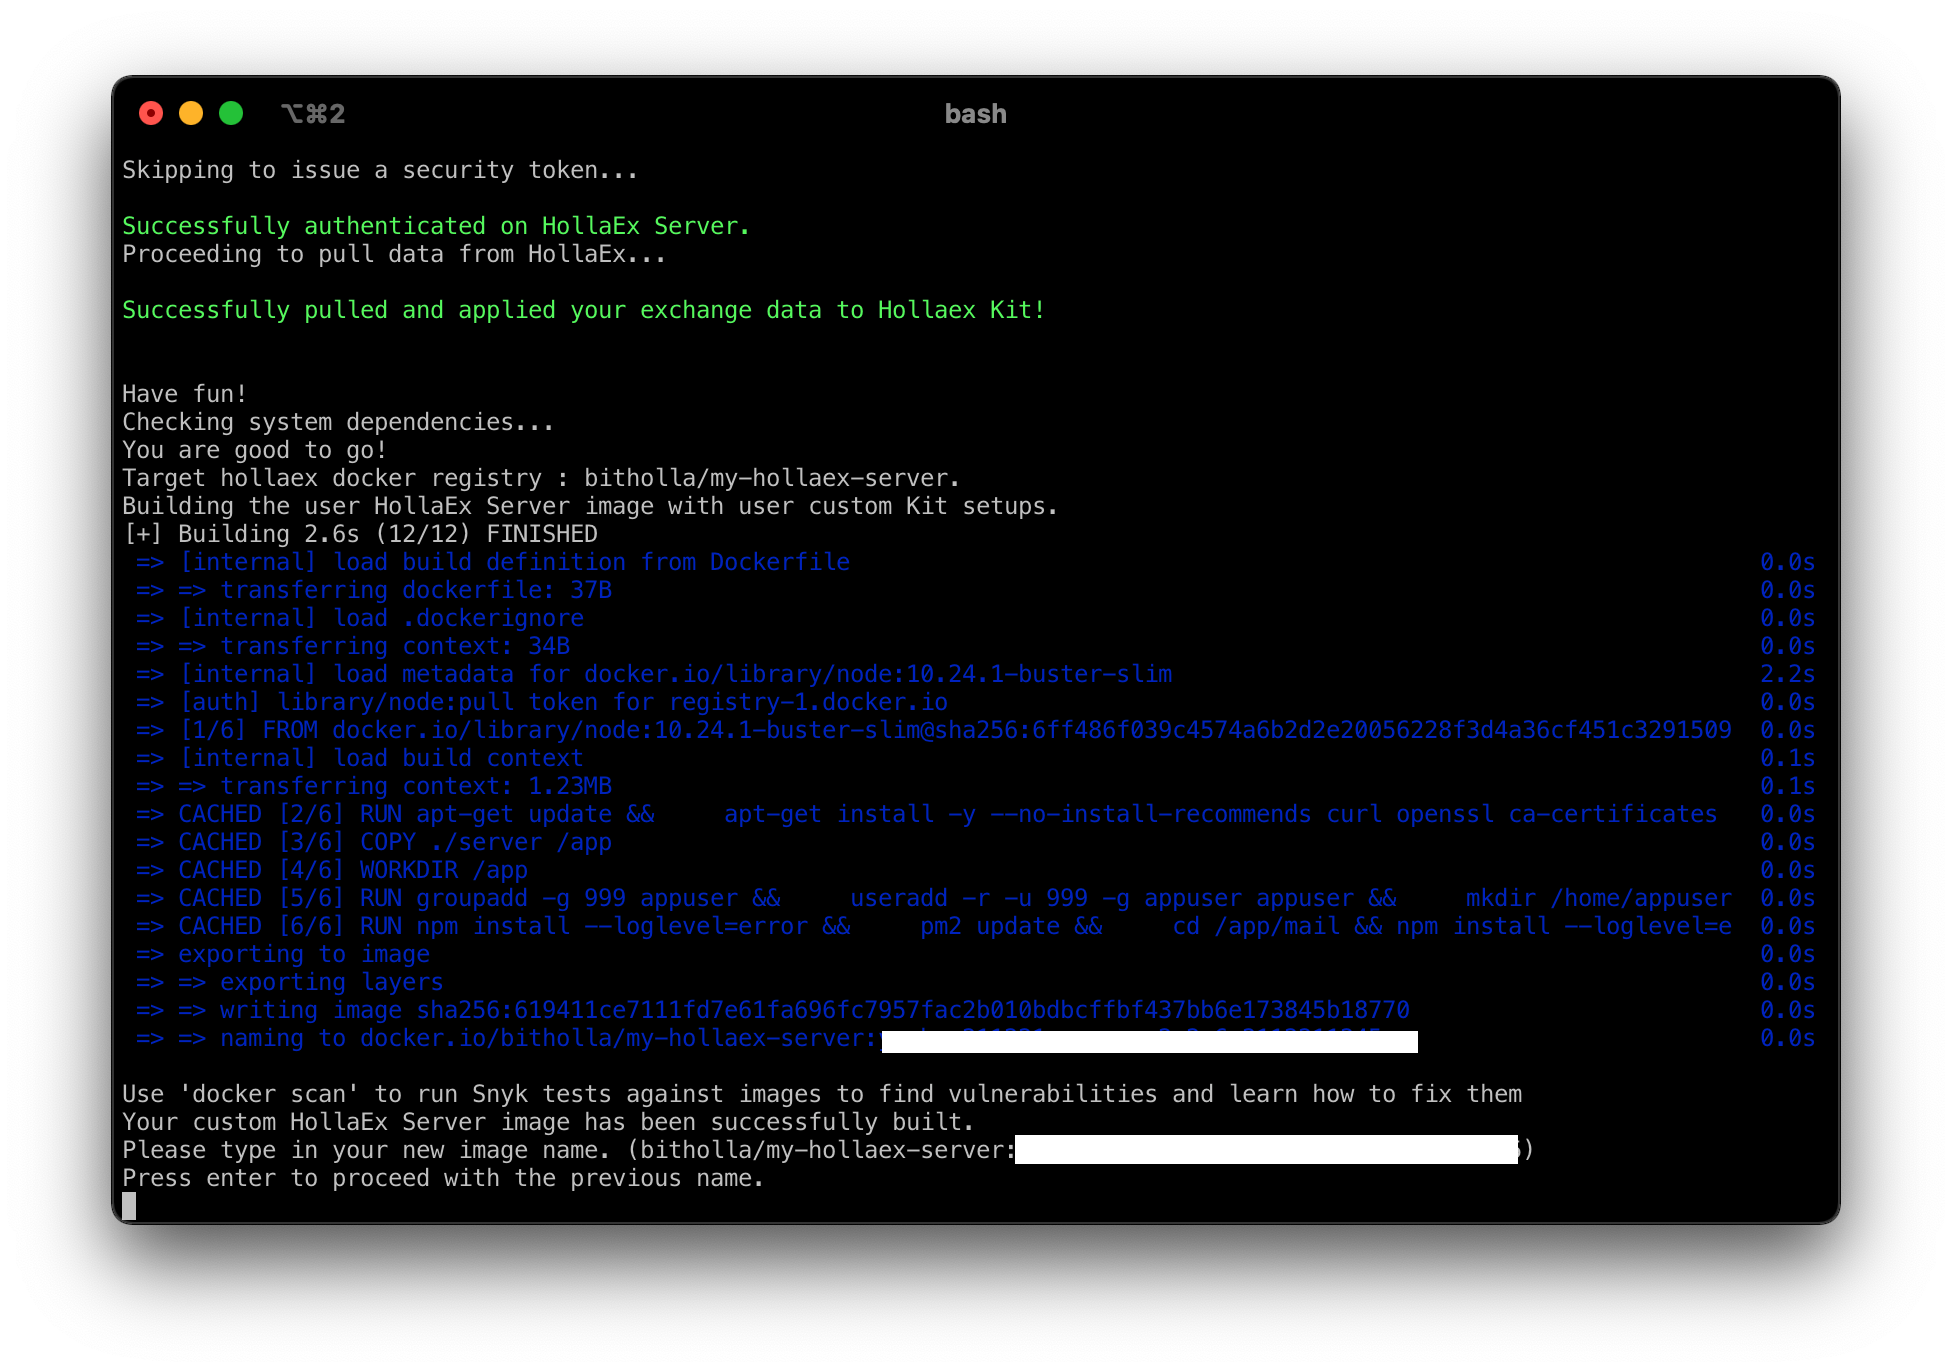
Task: Click the 'bash' window title
Action: coord(975,114)
